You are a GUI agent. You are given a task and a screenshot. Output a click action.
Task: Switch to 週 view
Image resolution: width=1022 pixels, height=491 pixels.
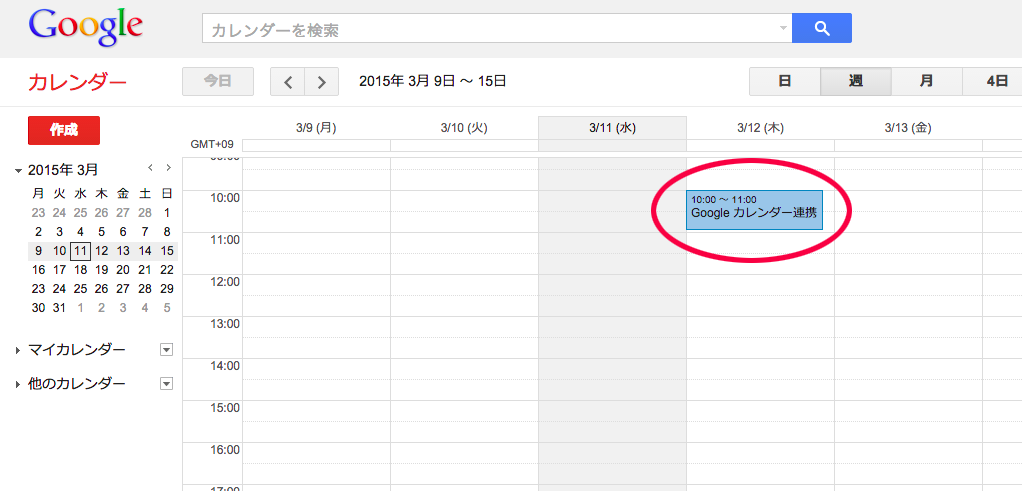(x=855, y=82)
